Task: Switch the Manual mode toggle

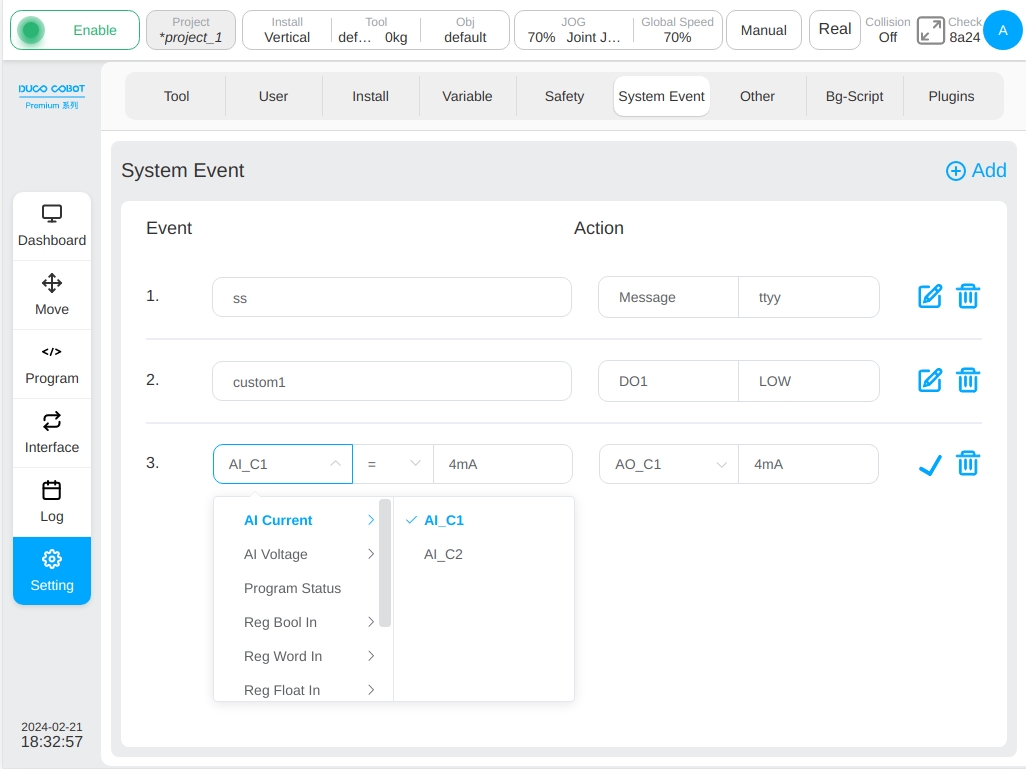Action: (764, 30)
